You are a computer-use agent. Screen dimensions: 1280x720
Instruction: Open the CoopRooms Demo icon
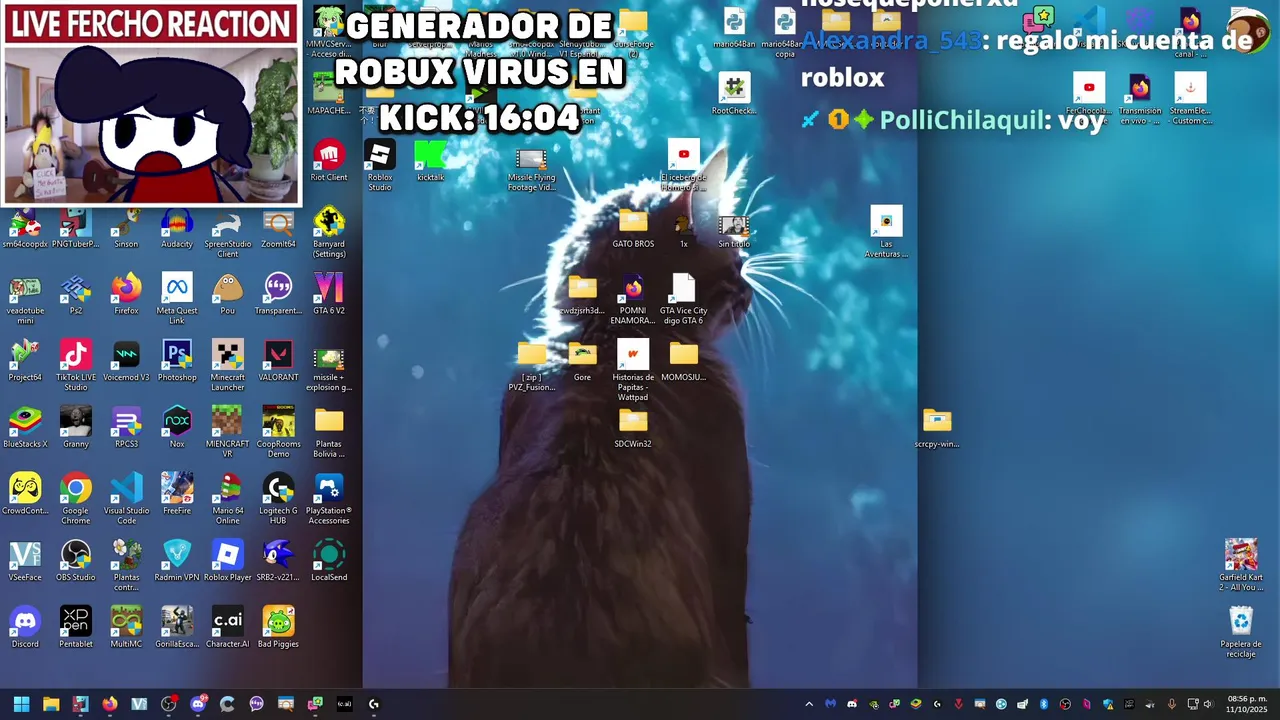coord(278,433)
